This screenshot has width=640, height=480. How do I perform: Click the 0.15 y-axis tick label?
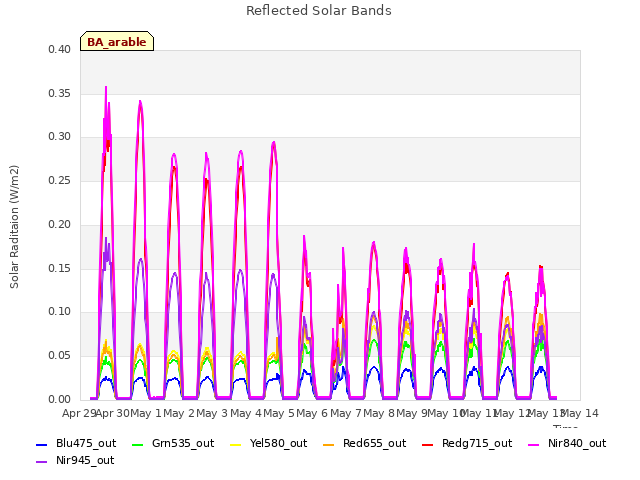click(x=60, y=269)
